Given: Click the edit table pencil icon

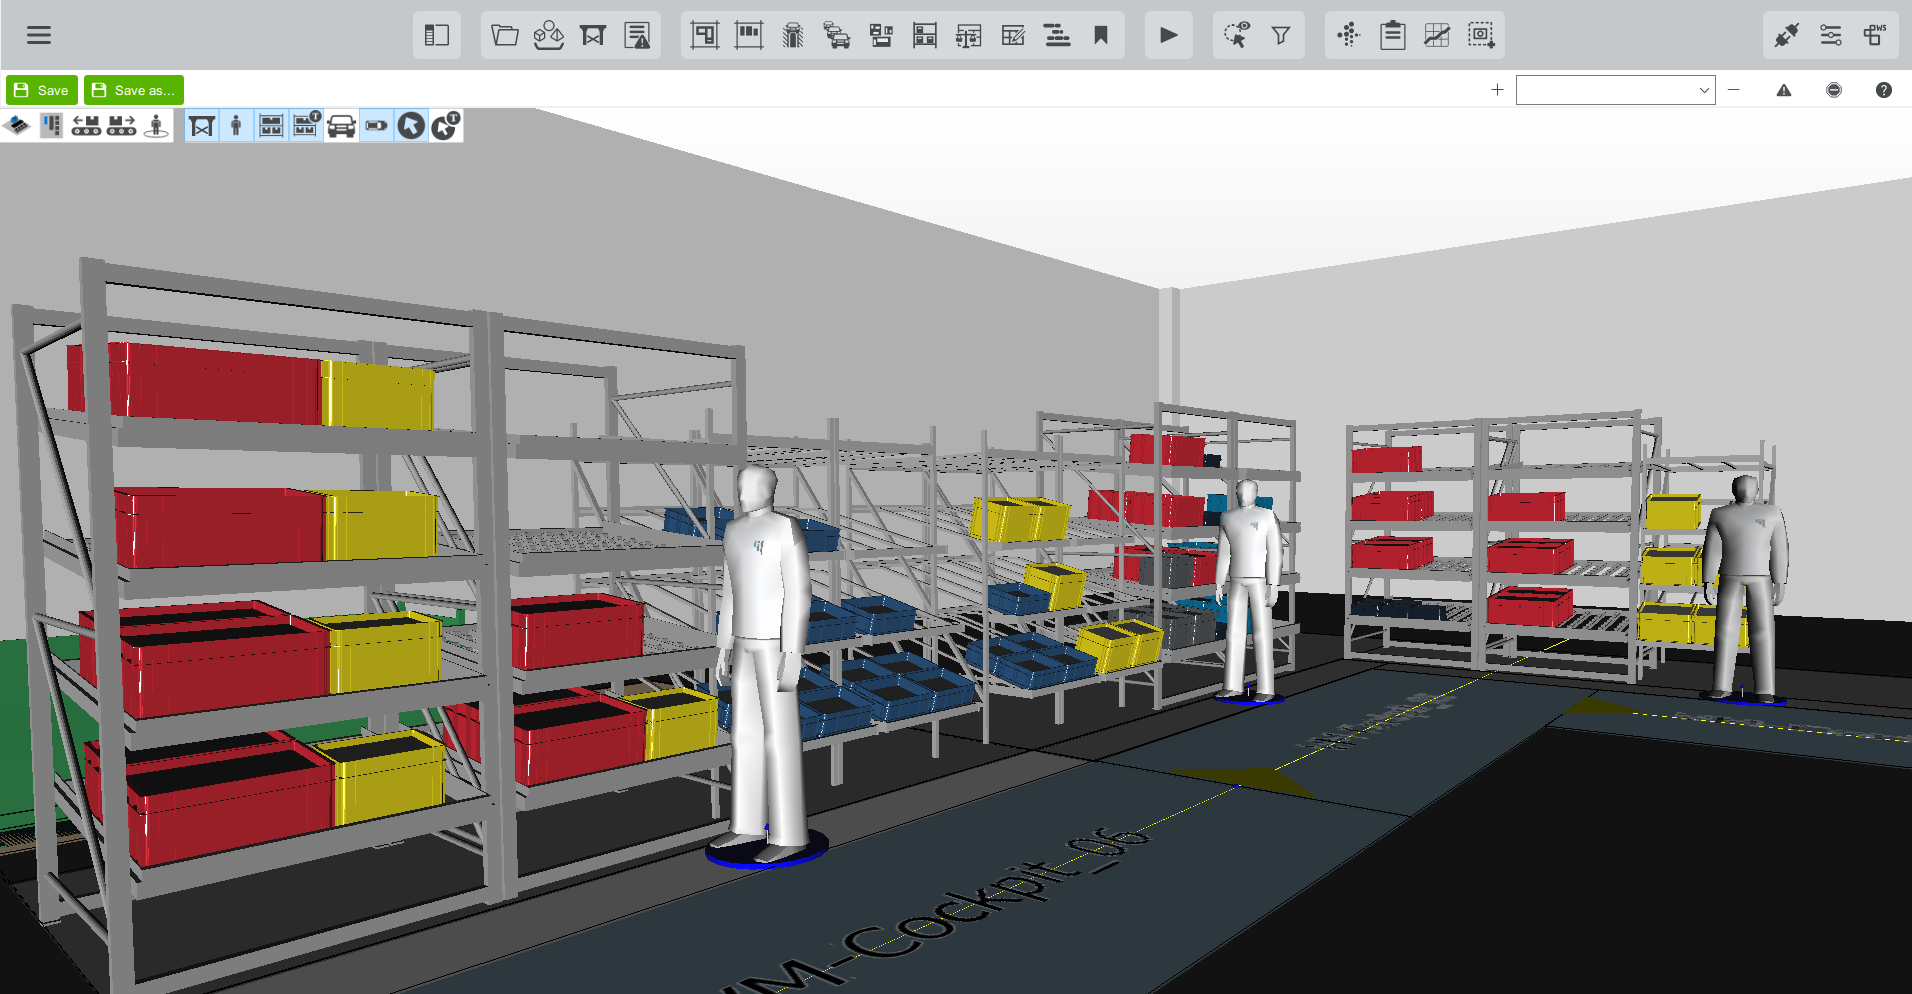Looking at the screenshot, I should coord(1013,35).
